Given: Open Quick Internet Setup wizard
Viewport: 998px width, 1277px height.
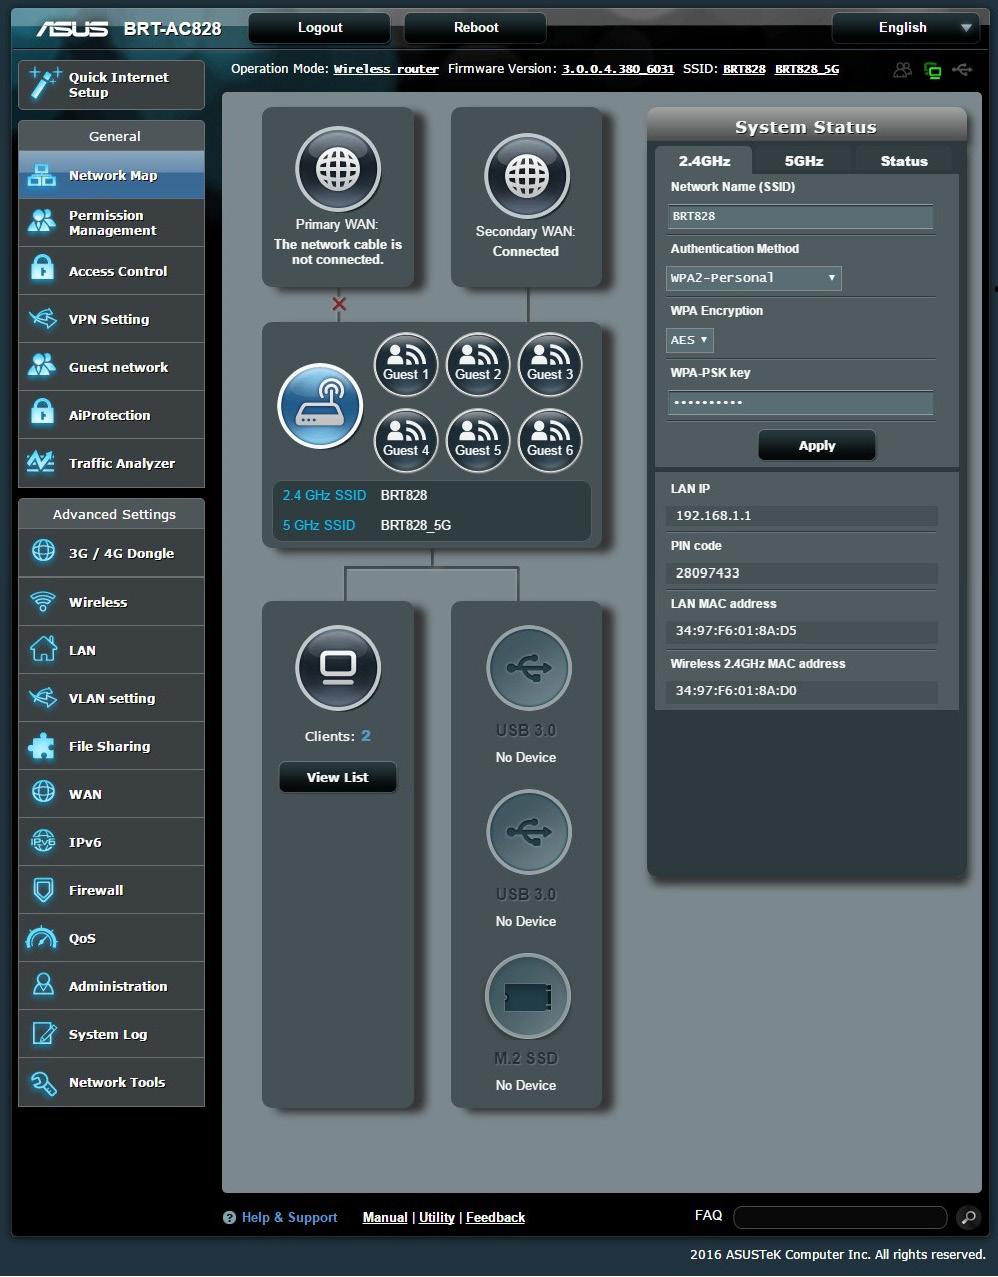Looking at the screenshot, I should coord(111,85).
